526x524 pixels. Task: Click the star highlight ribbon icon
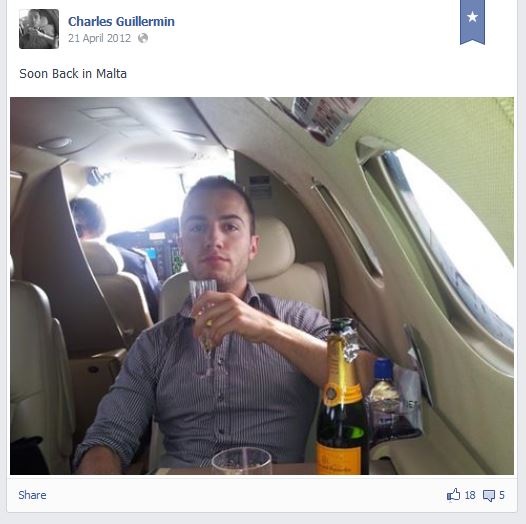(x=472, y=21)
